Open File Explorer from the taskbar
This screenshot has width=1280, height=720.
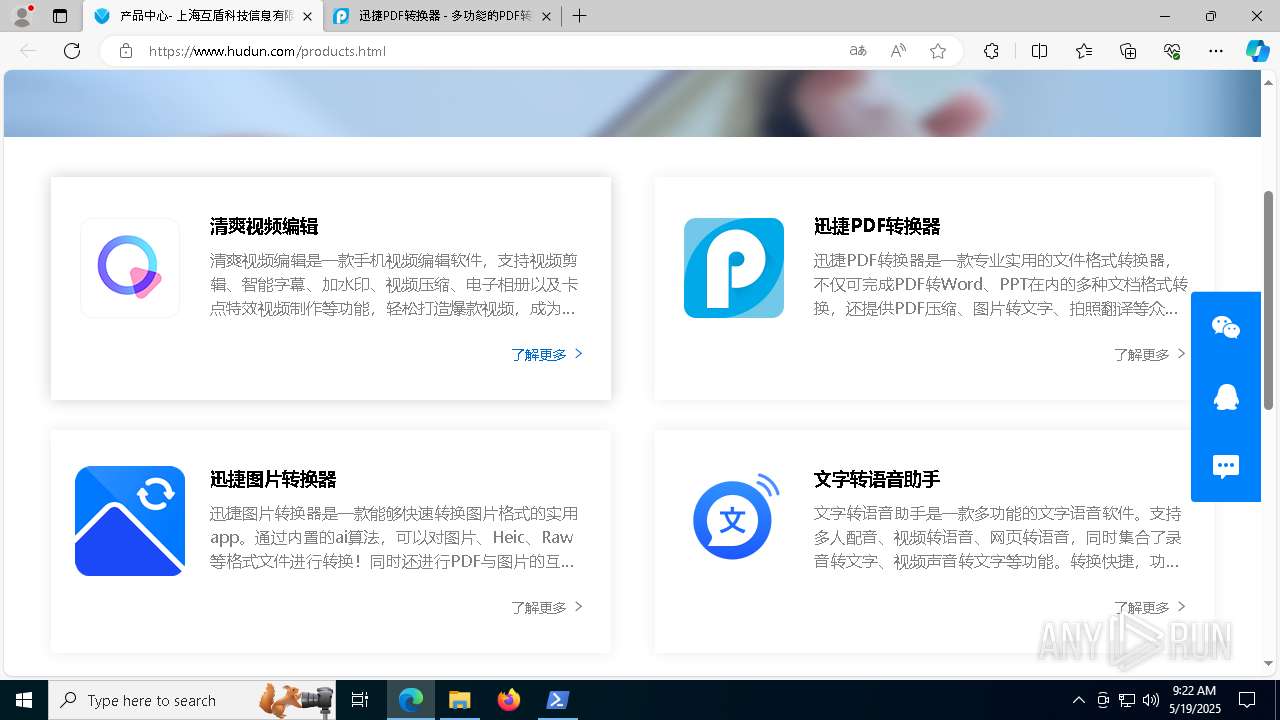pyautogui.click(x=459, y=700)
